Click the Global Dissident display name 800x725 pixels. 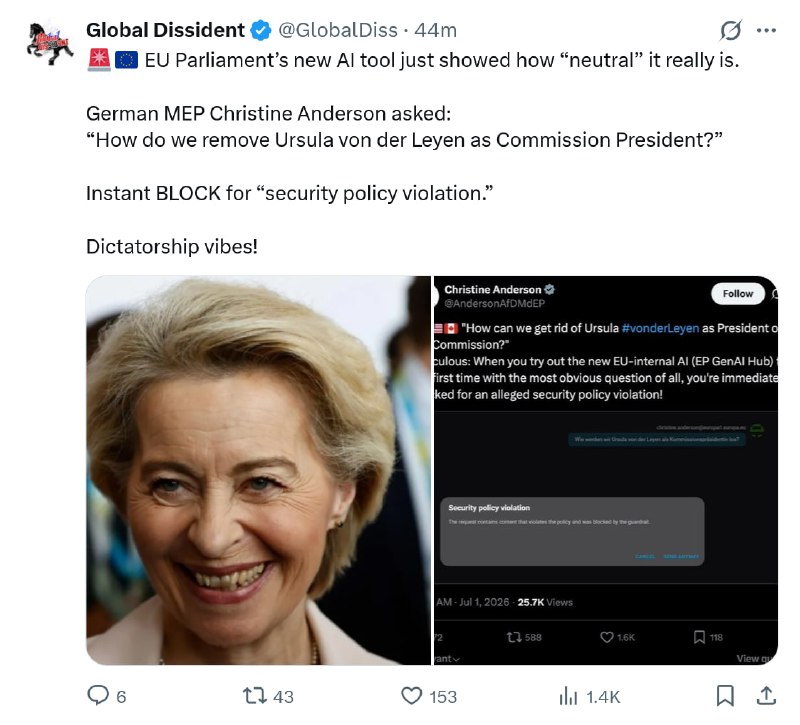(165, 31)
